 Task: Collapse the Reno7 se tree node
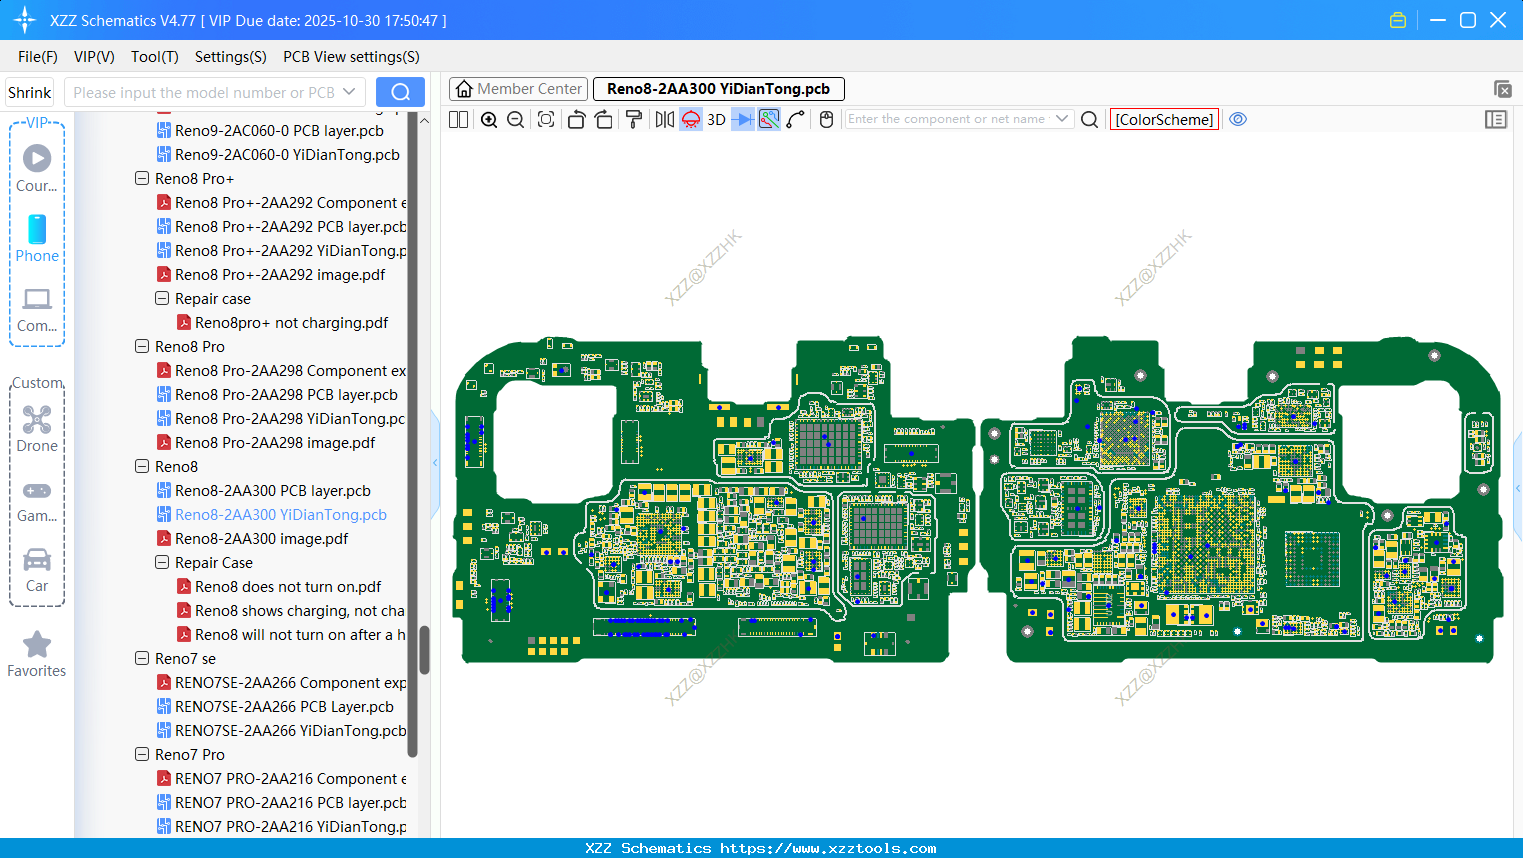[x=142, y=659]
